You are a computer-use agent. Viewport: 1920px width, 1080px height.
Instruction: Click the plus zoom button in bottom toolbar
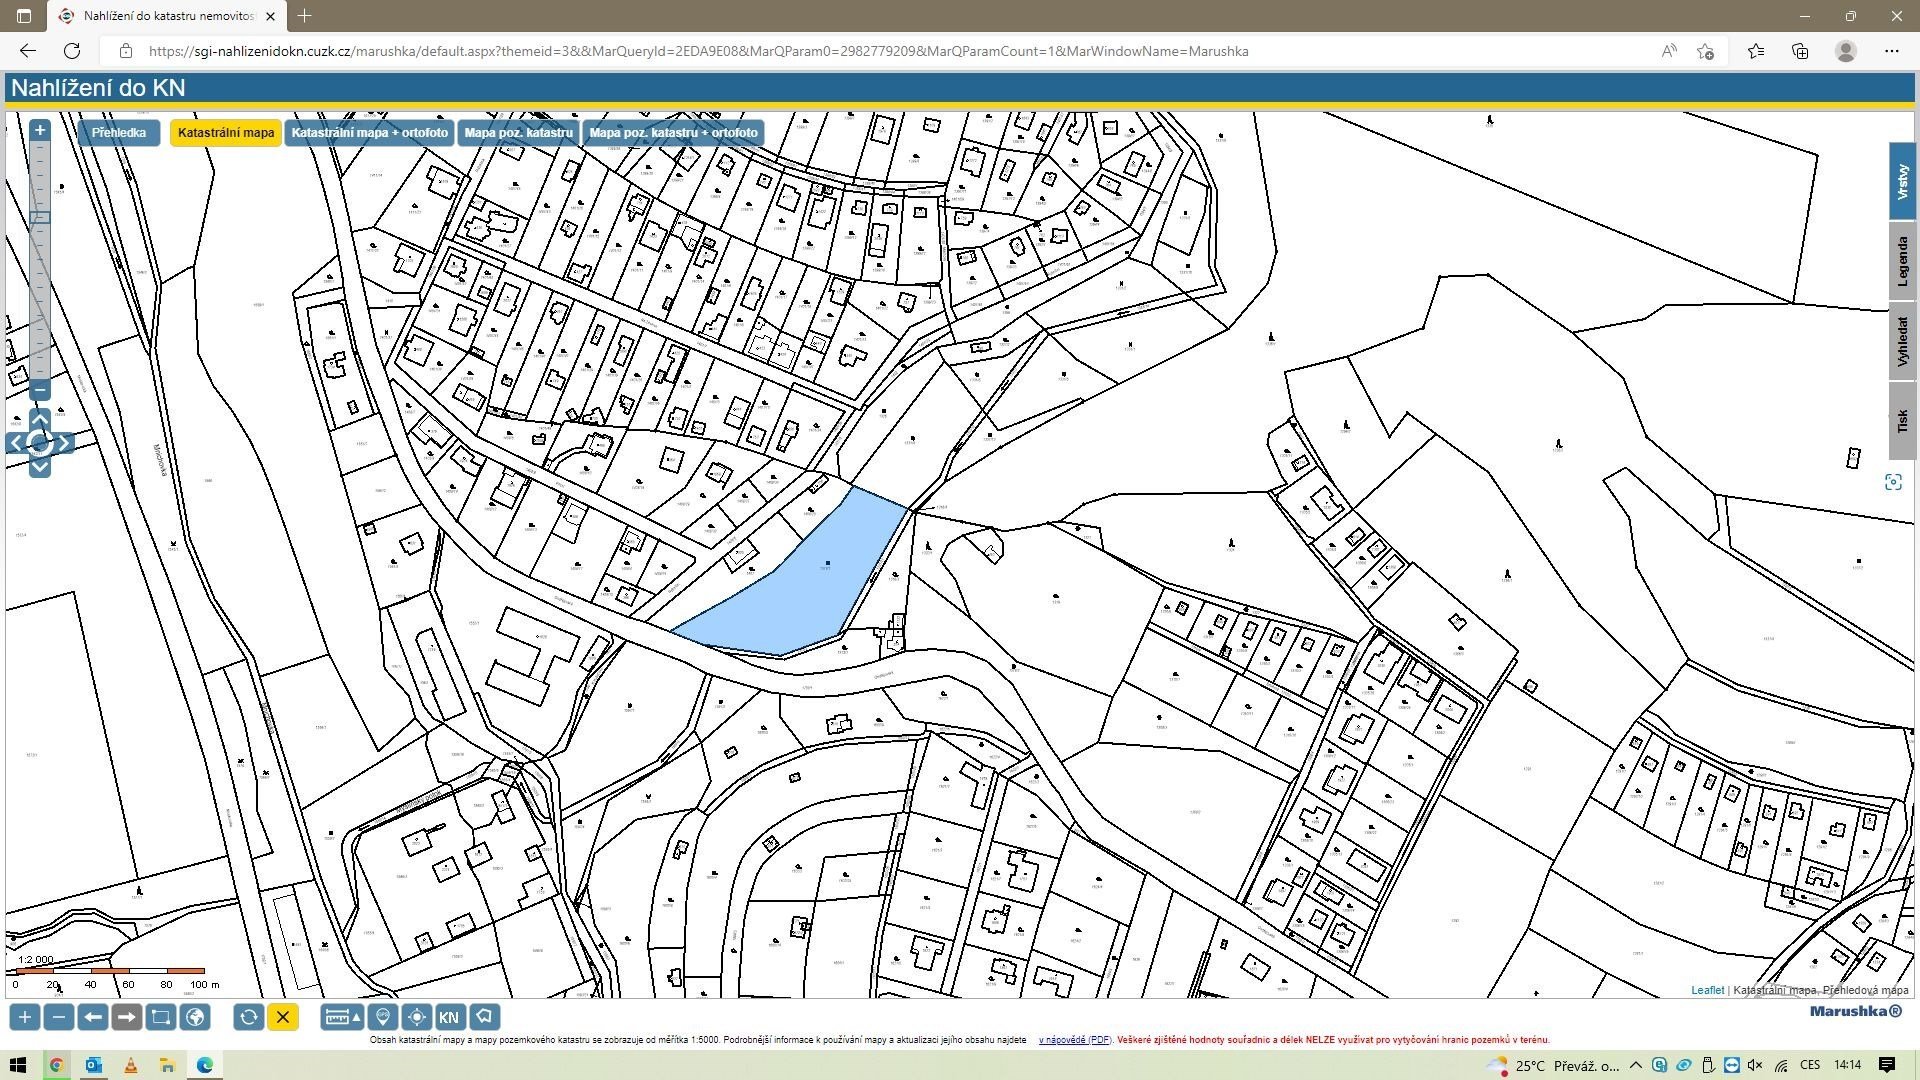25,1017
